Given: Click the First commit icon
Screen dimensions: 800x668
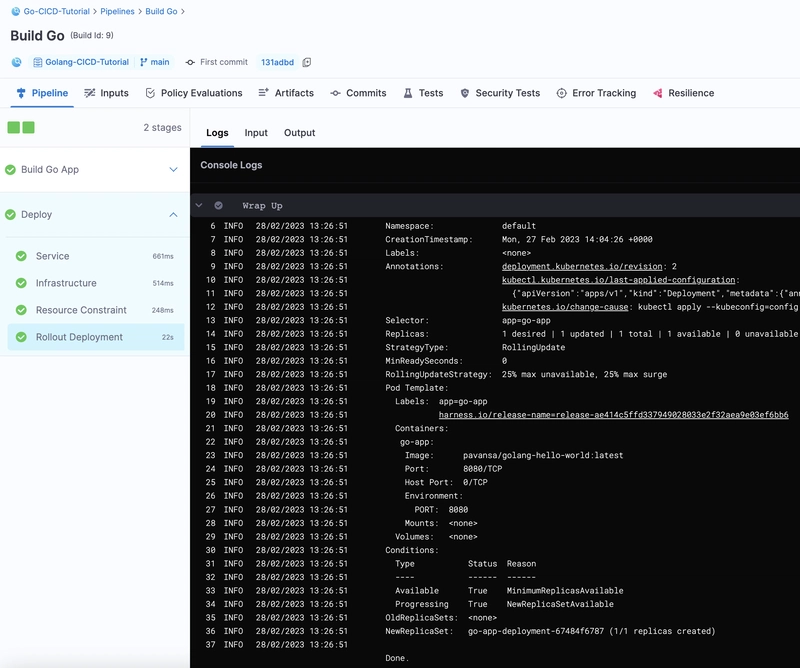Looking at the screenshot, I should tap(190, 62).
